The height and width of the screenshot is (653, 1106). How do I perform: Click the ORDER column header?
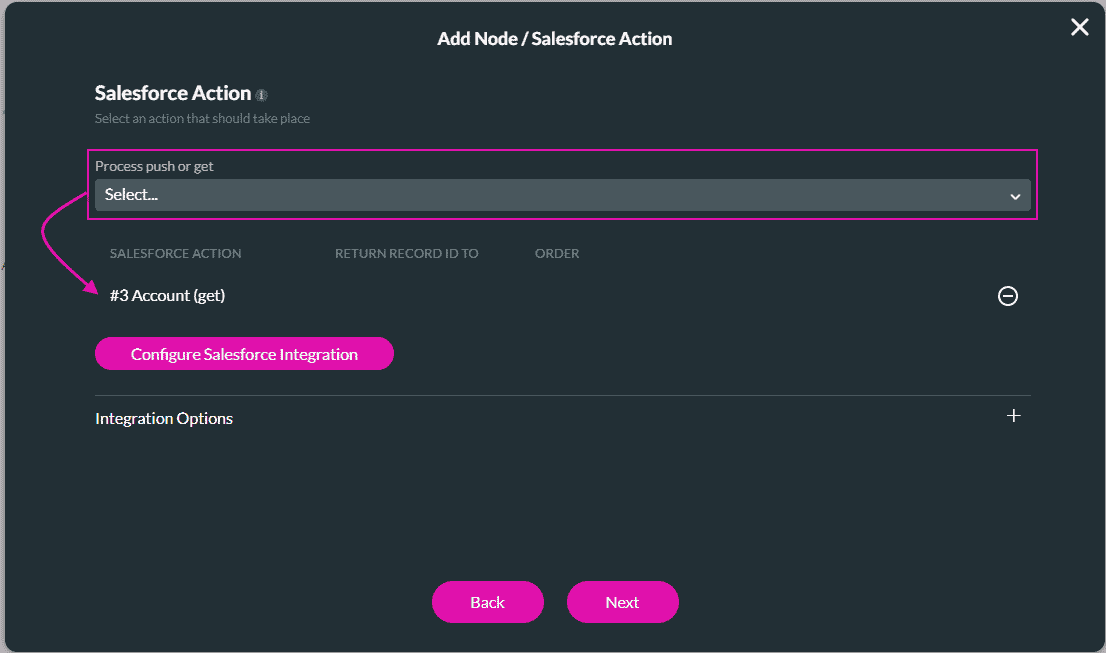tap(556, 253)
